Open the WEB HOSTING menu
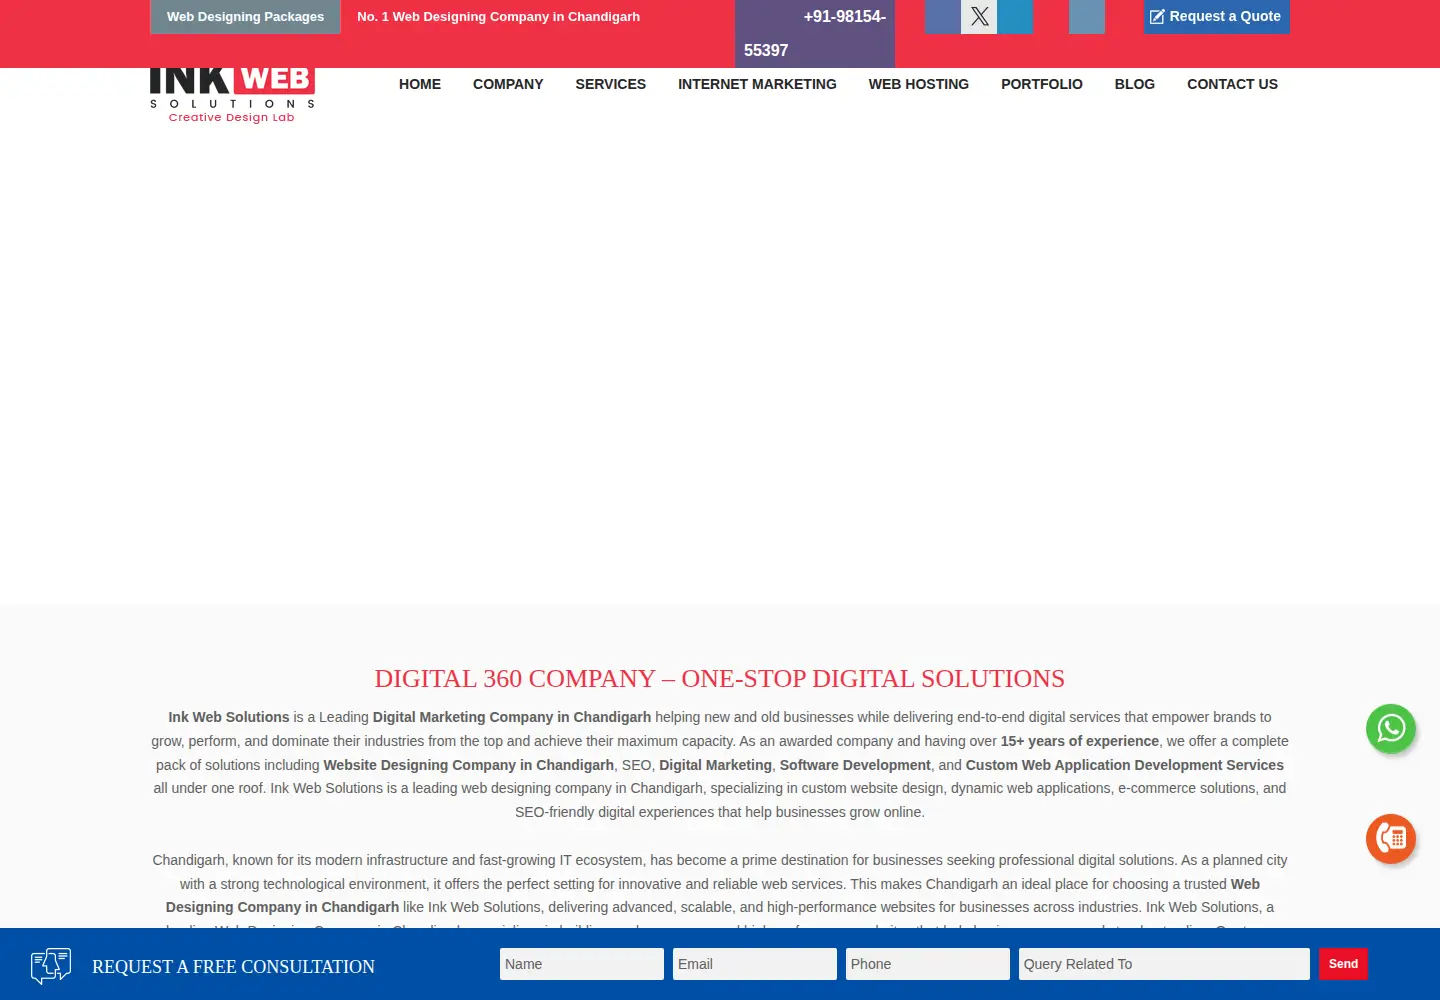This screenshot has height=1000, width=1440. (x=919, y=84)
